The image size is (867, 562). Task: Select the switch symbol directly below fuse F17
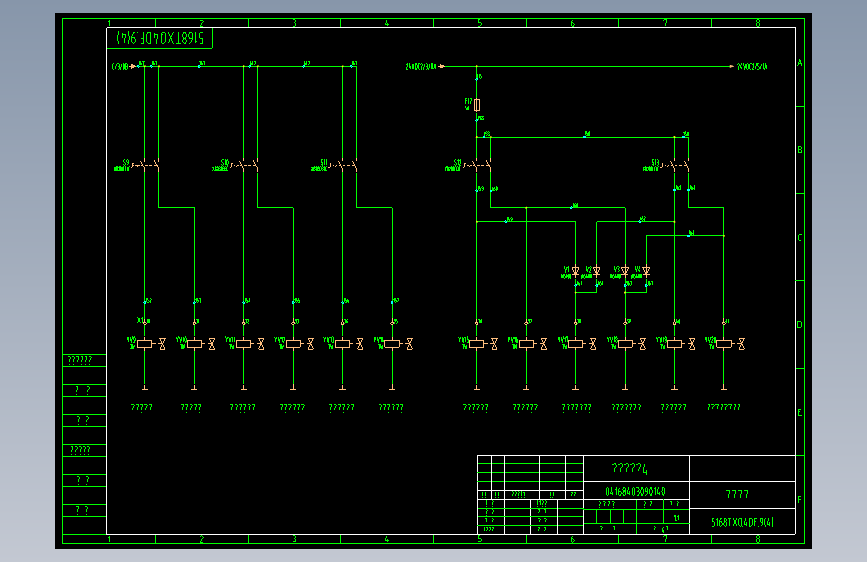point(477,165)
